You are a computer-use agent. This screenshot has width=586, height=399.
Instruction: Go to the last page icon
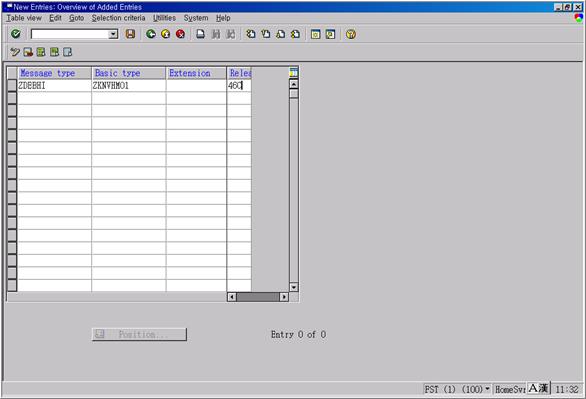[295, 34]
